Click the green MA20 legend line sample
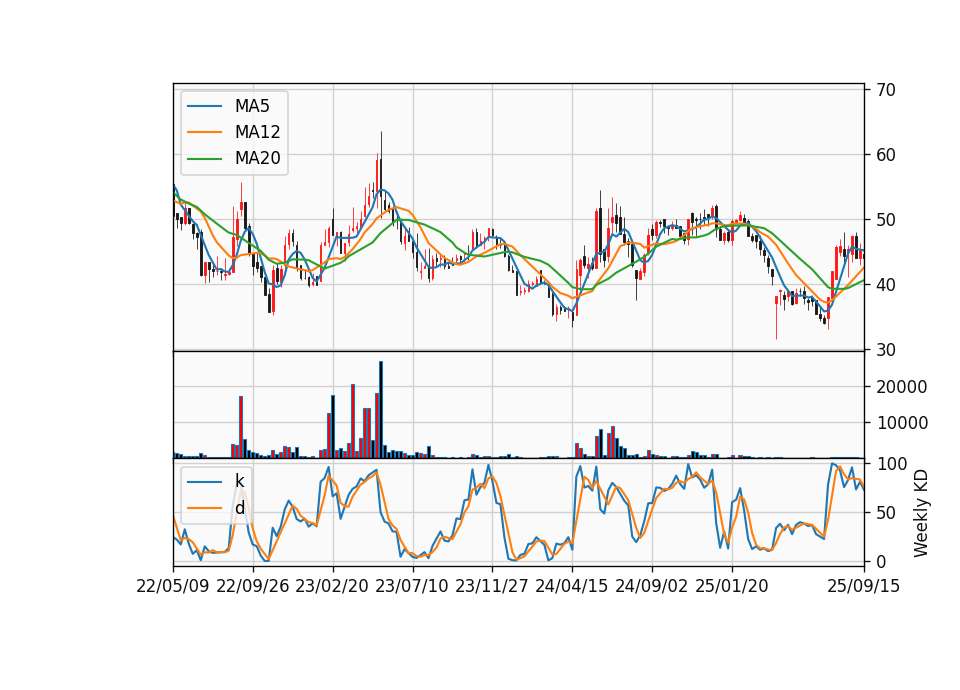This screenshot has height=690, width=960. (204, 159)
